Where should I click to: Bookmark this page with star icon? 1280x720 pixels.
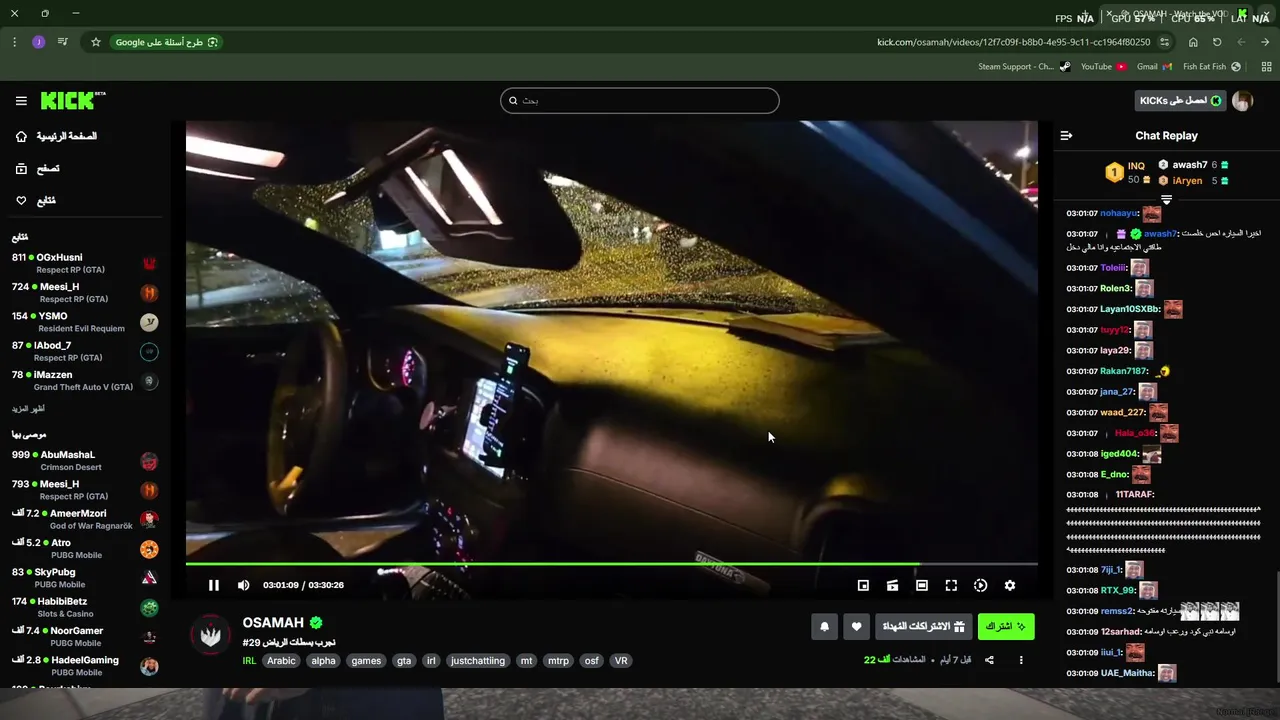click(96, 42)
